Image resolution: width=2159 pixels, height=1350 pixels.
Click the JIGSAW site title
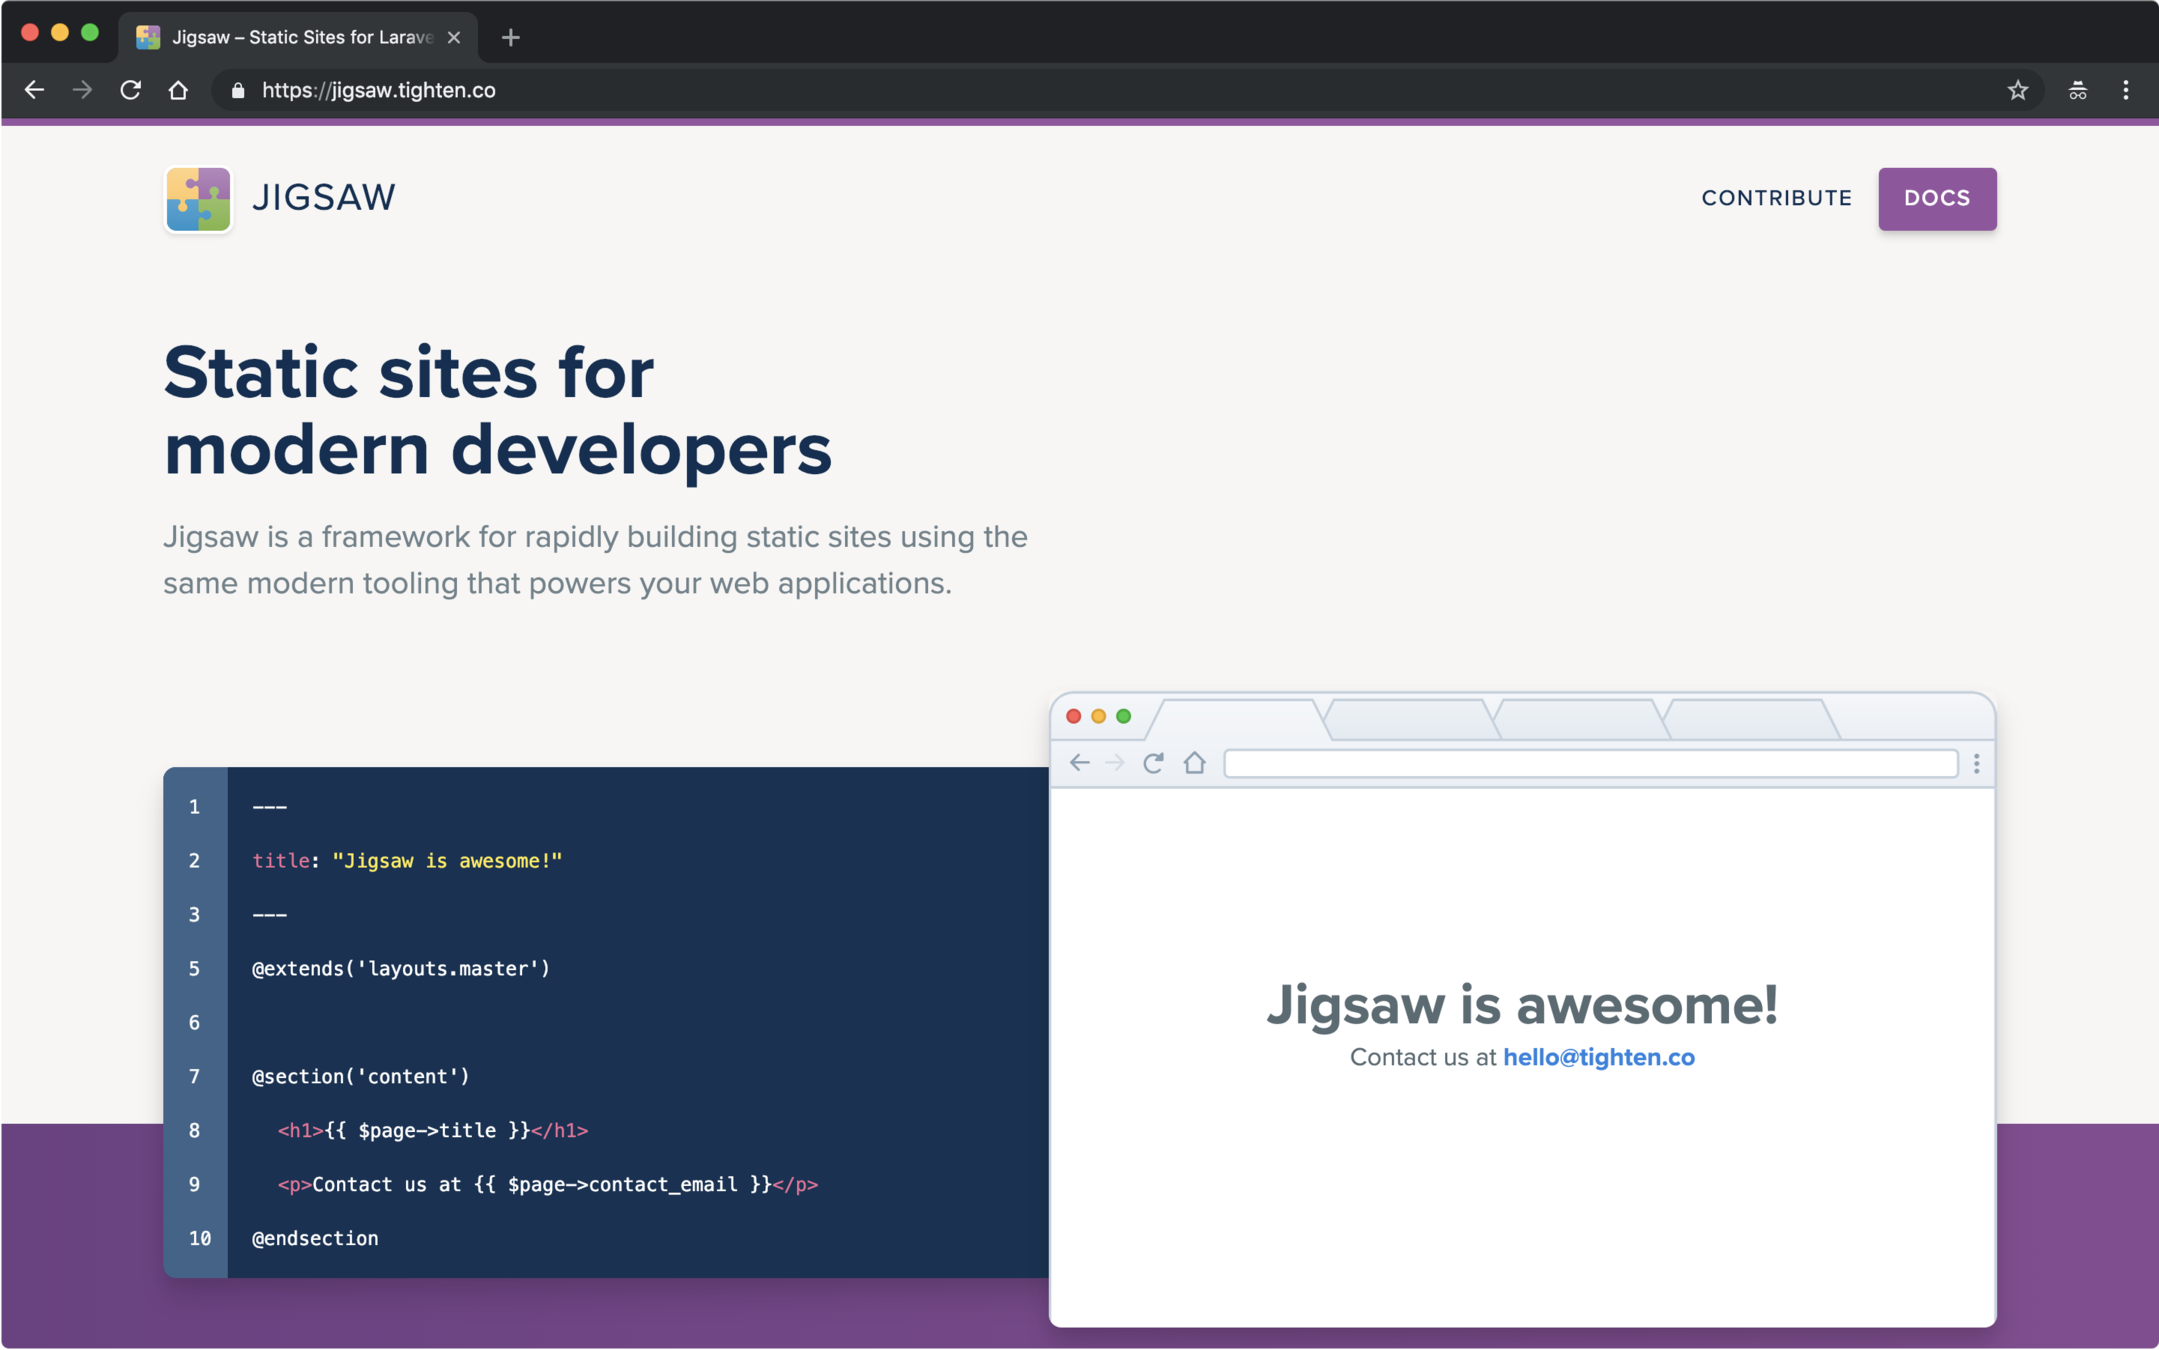click(324, 198)
